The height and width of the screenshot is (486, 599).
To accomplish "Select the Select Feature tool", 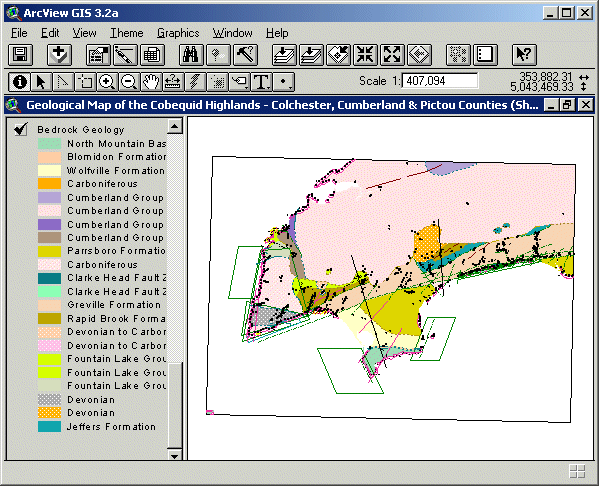I will point(85,82).
